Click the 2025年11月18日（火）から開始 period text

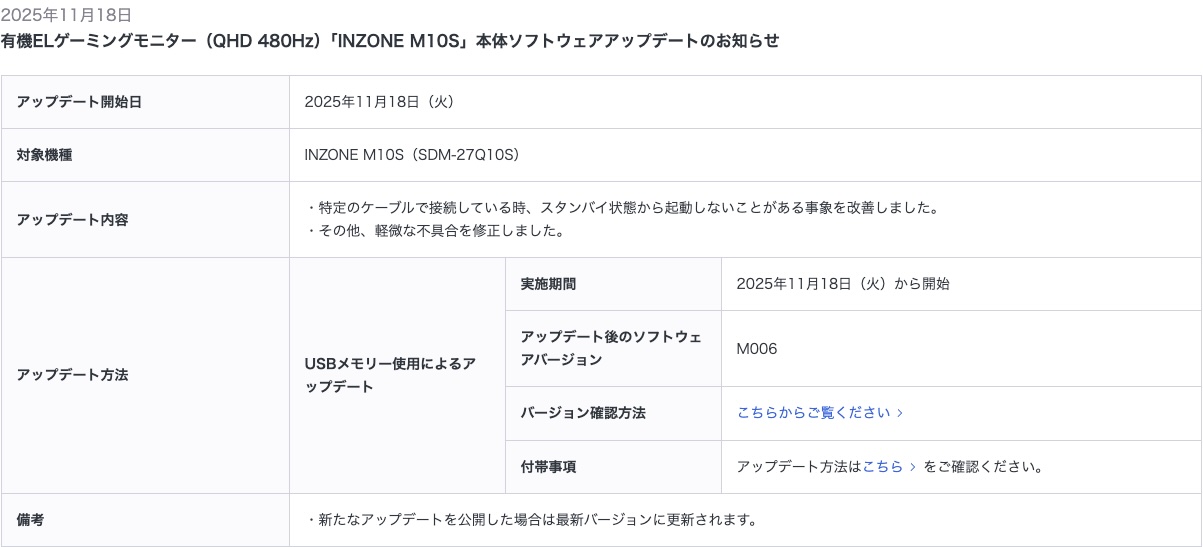coord(842,284)
